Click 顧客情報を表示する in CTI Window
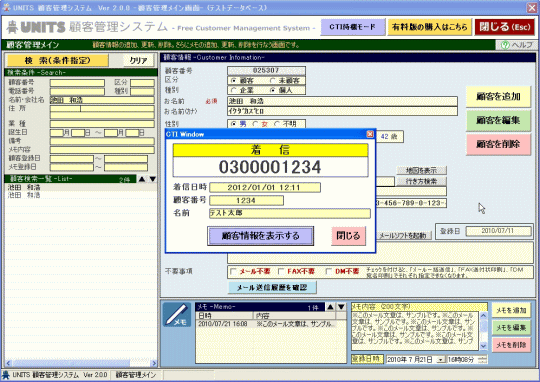This screenshot has height=382, width=540. click(260, 236)
